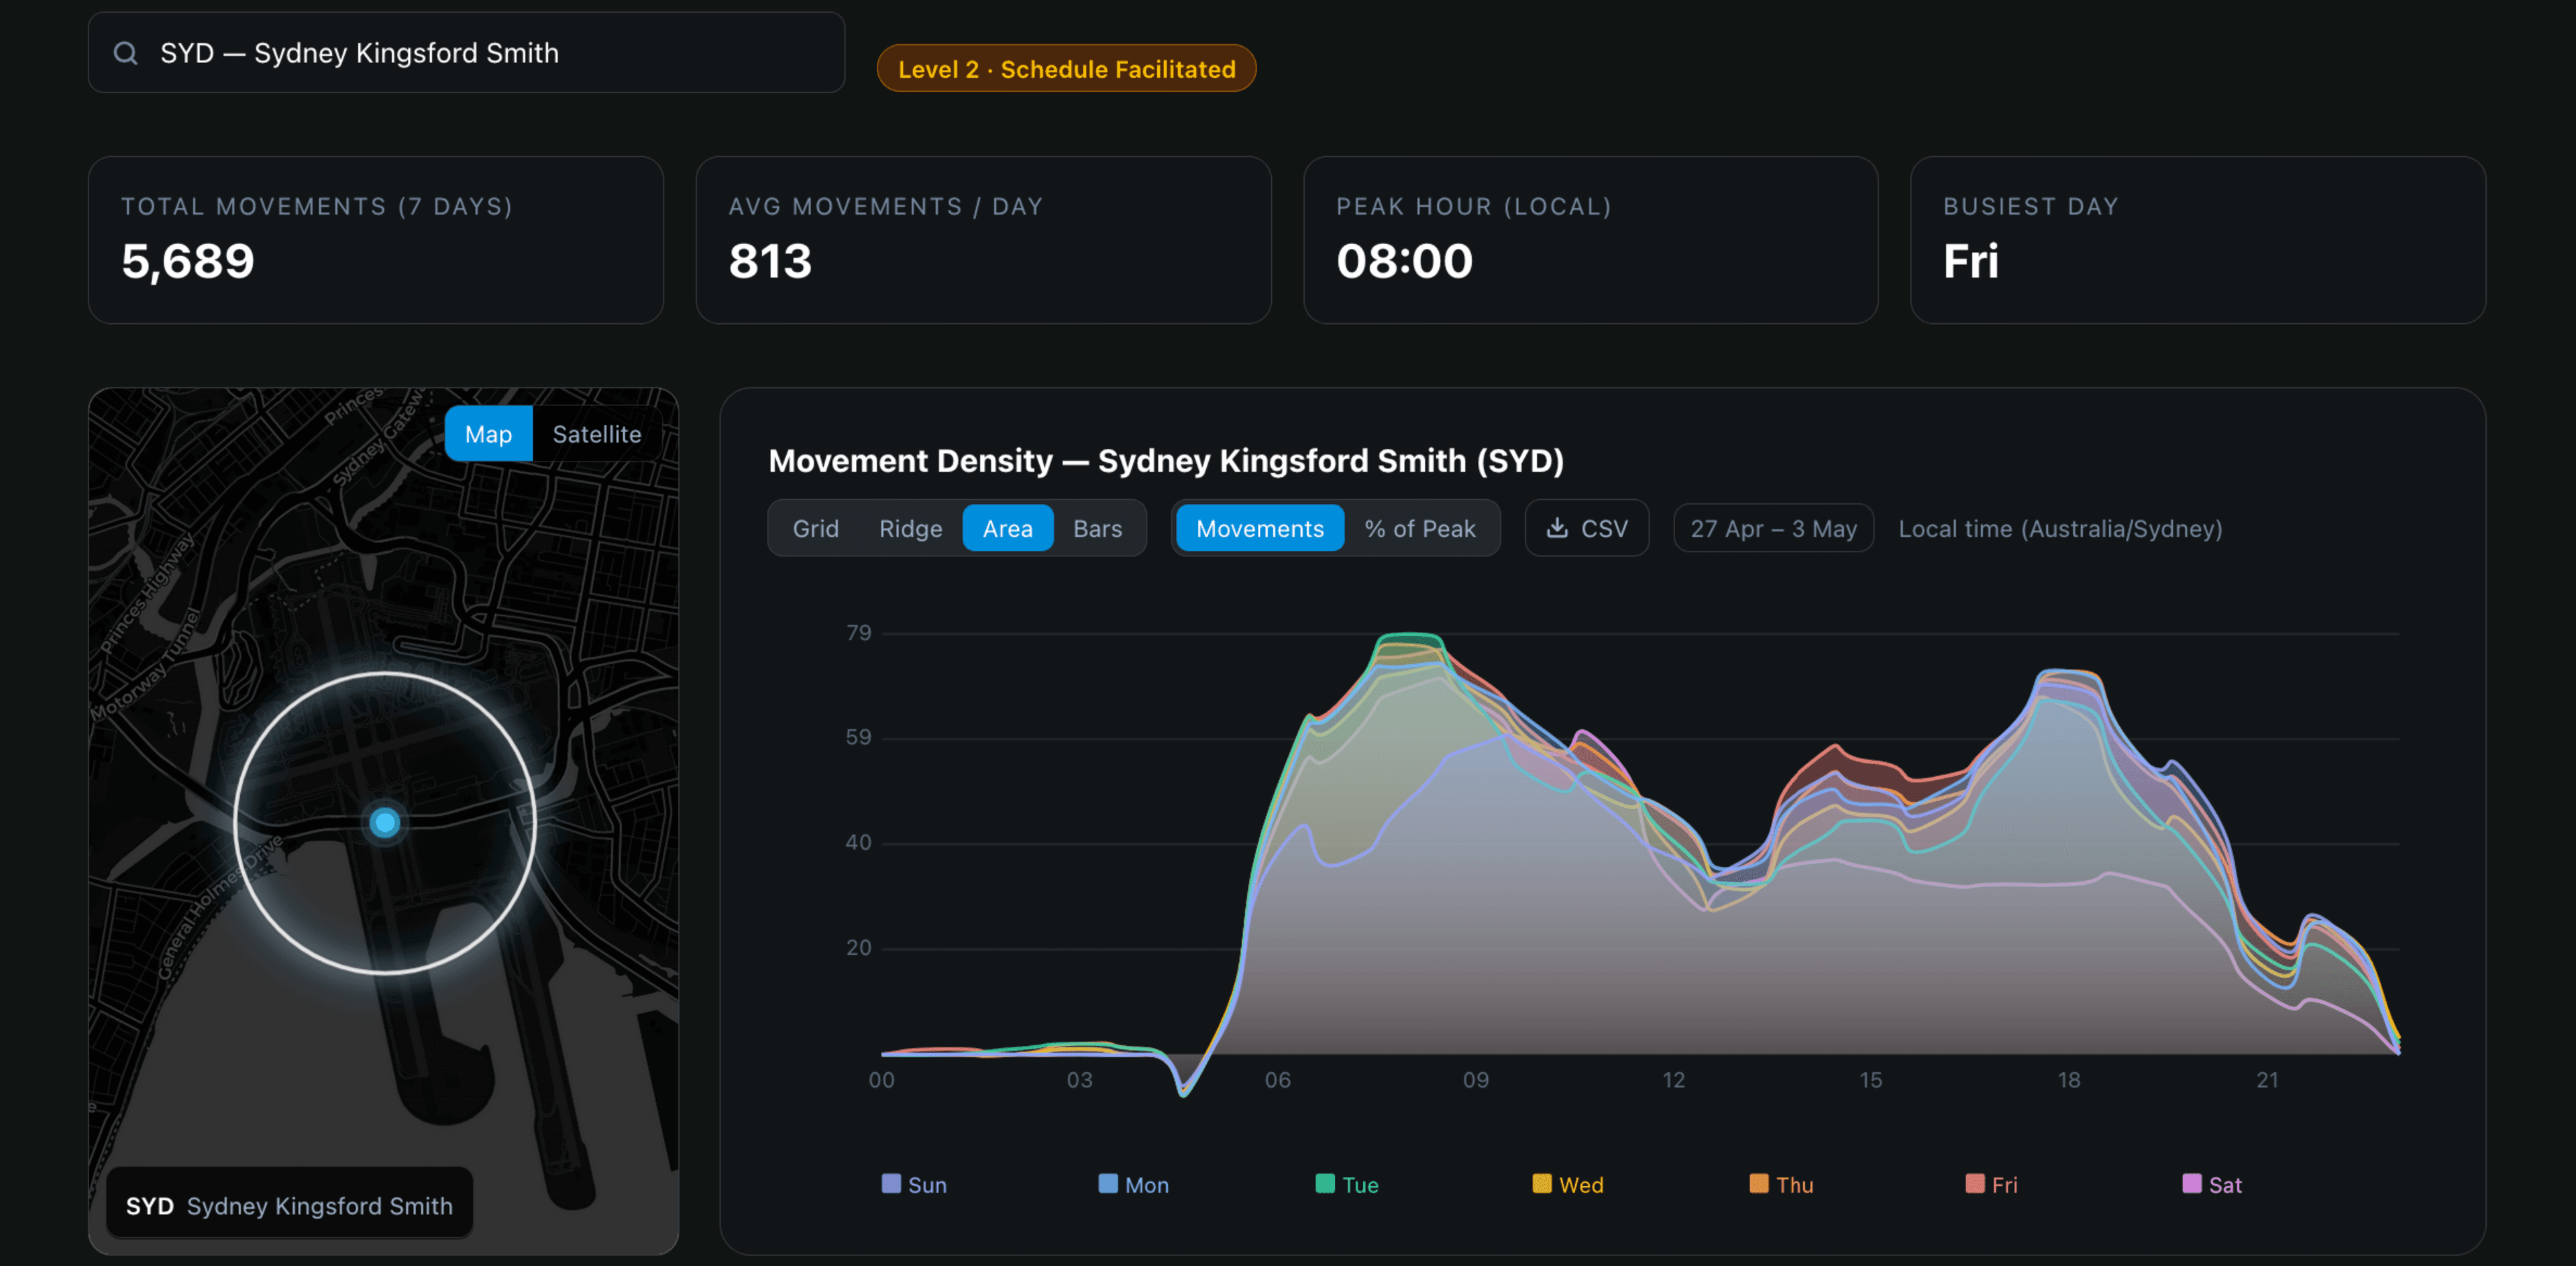The image size is (2576, 1266).
Task: Click the Local time (Australia/Sydney) text
Action: point(2060,528)
